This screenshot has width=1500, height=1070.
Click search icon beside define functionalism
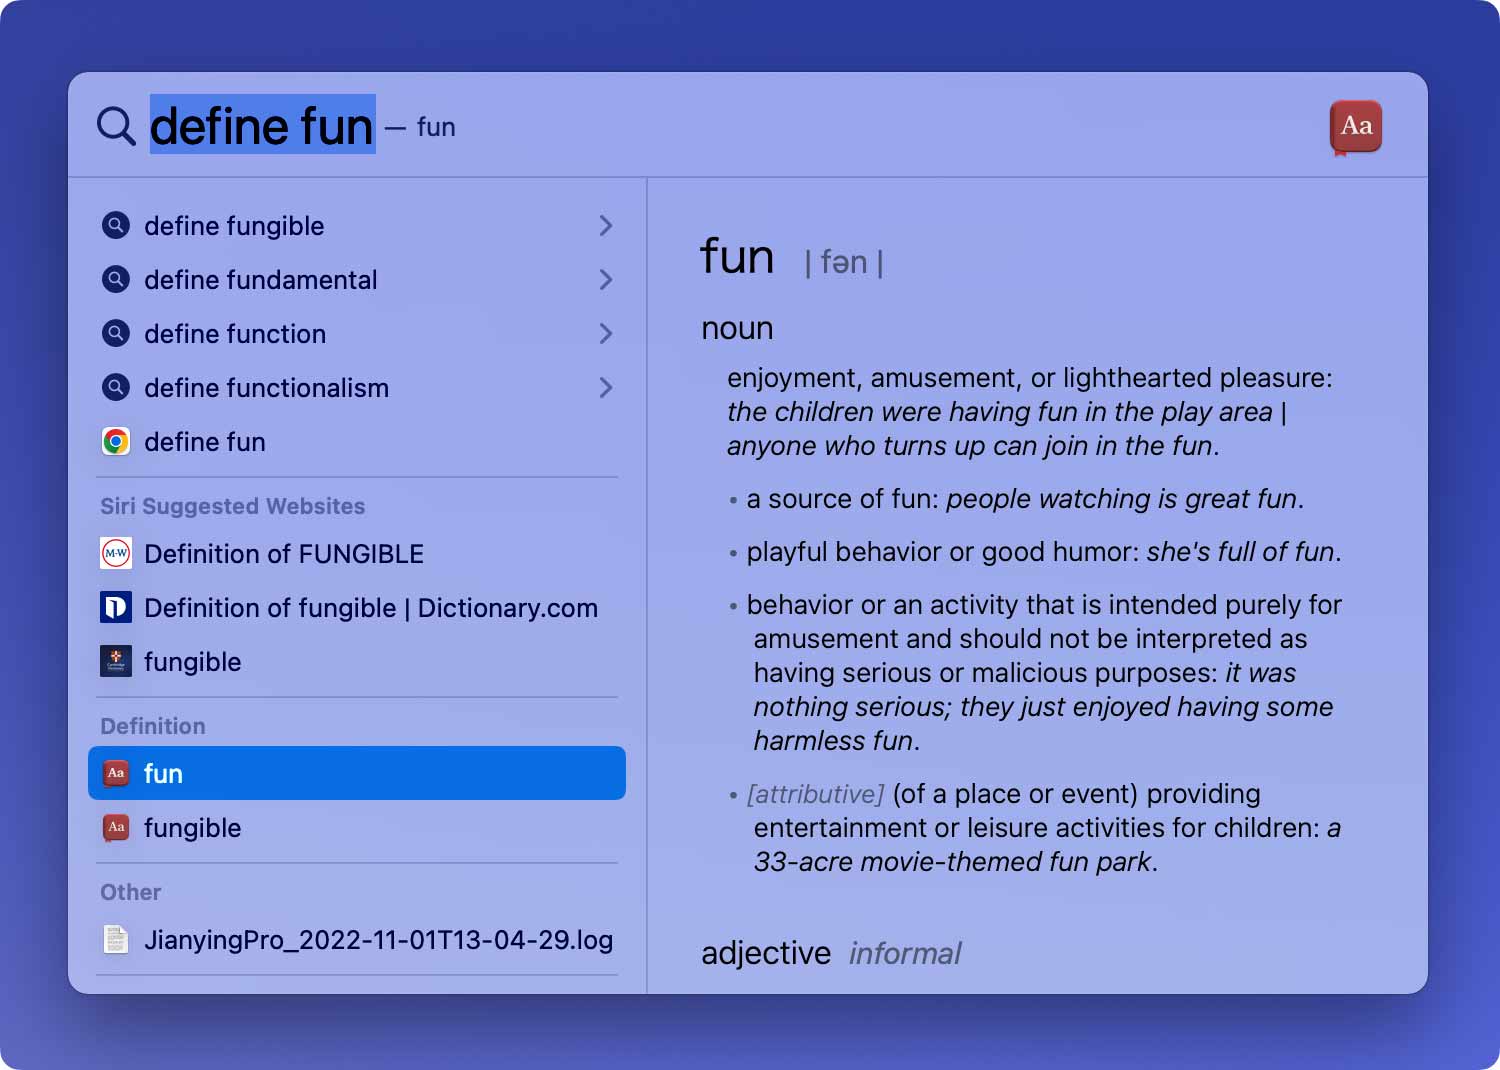[x=116, y=387]
